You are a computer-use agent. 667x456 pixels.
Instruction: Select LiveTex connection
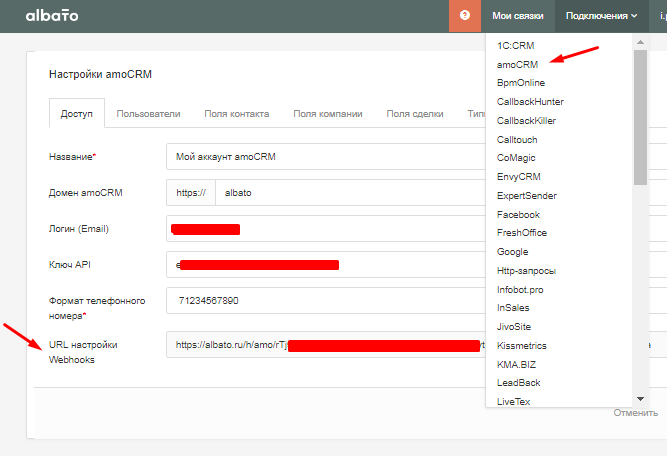click(x=513, y=402)
